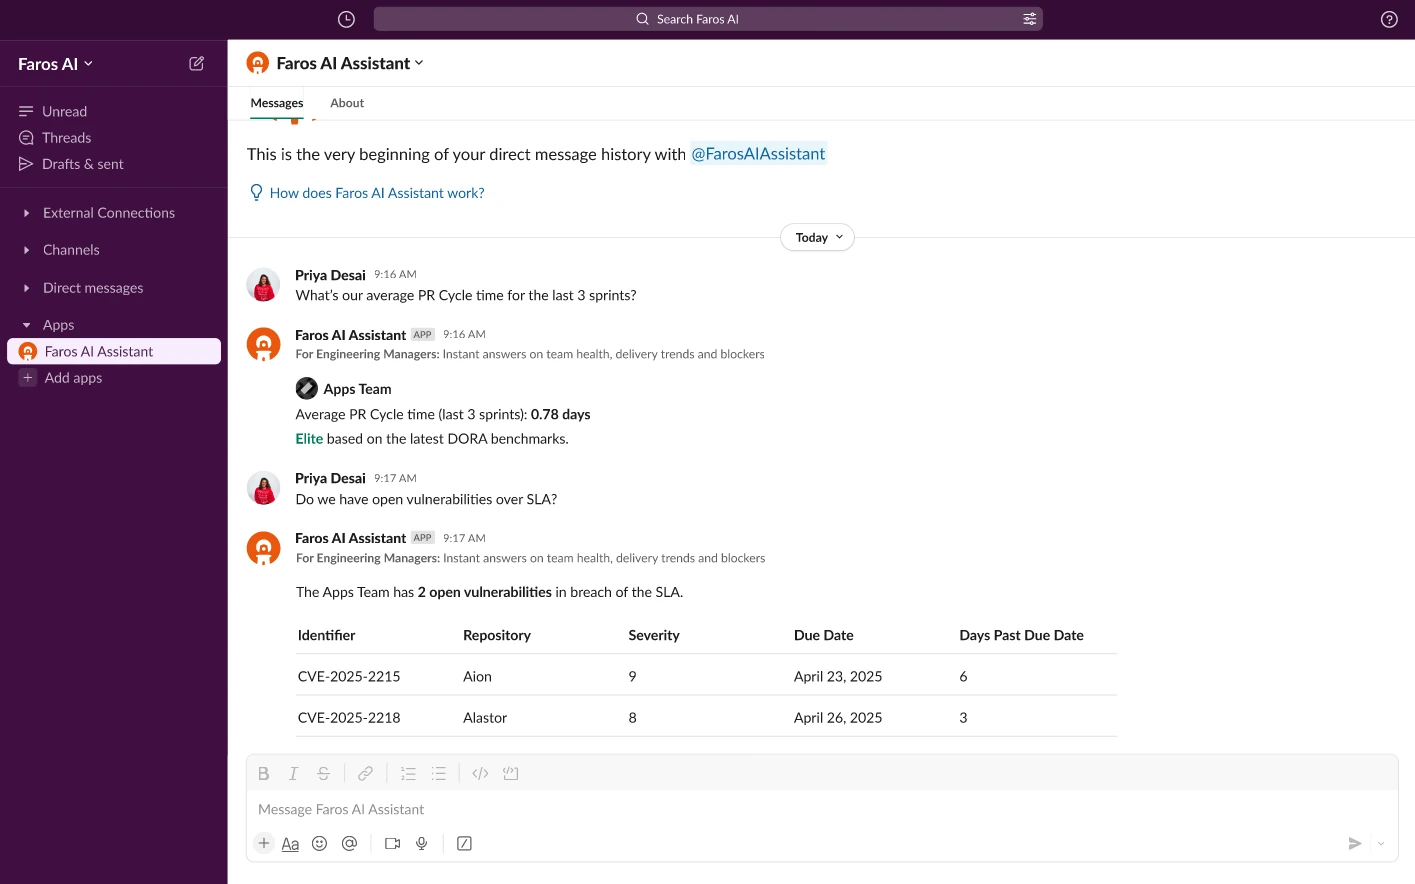
Task: Open shortcuts with the slash icon
Action: (x=464, y=843)
